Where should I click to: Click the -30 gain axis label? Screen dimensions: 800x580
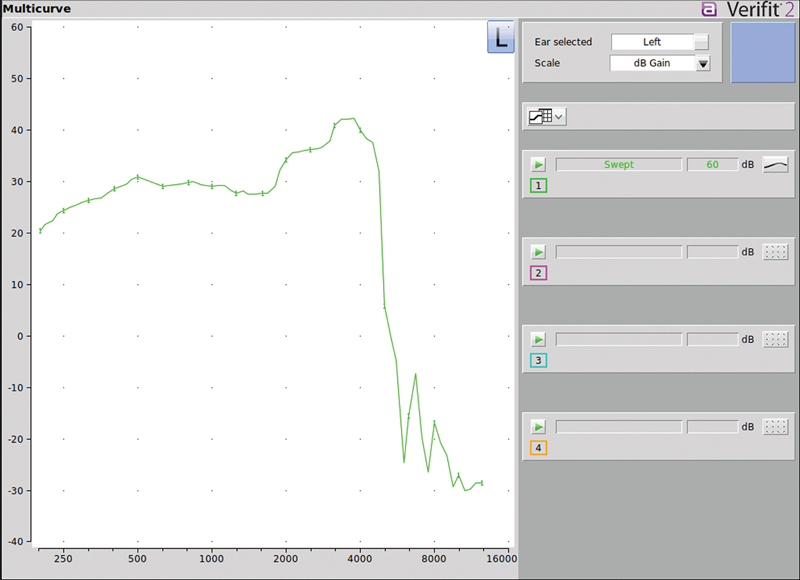point(15,491)
